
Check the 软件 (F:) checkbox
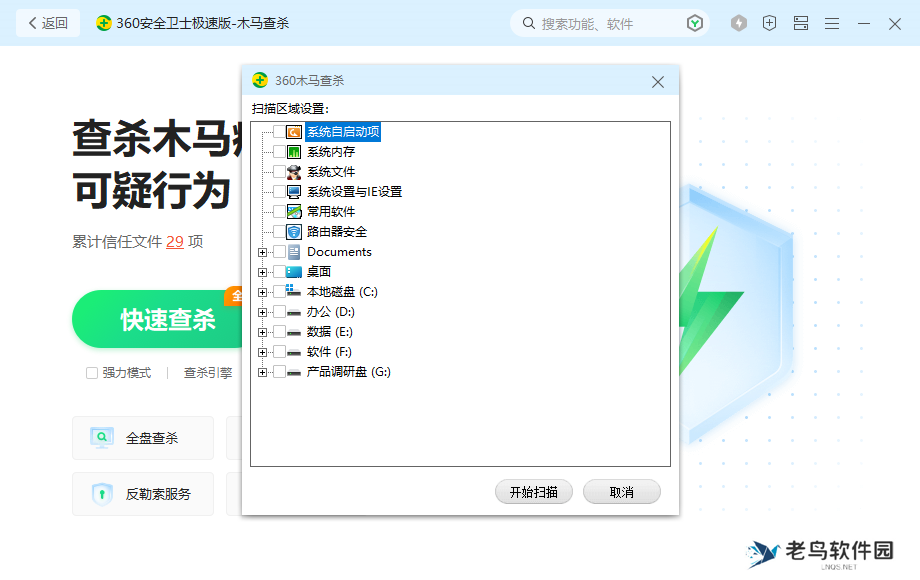[x=279, y=351]
